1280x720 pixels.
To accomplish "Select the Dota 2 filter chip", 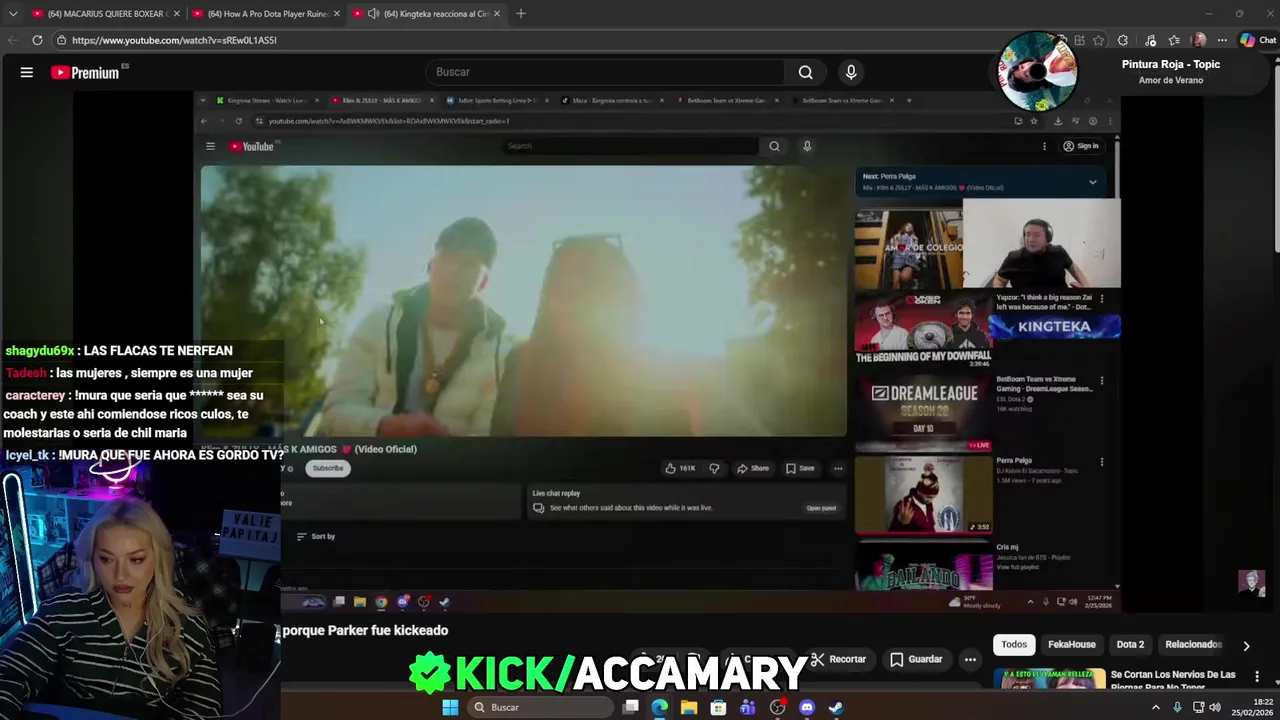I will click(x=1130, y=645).
